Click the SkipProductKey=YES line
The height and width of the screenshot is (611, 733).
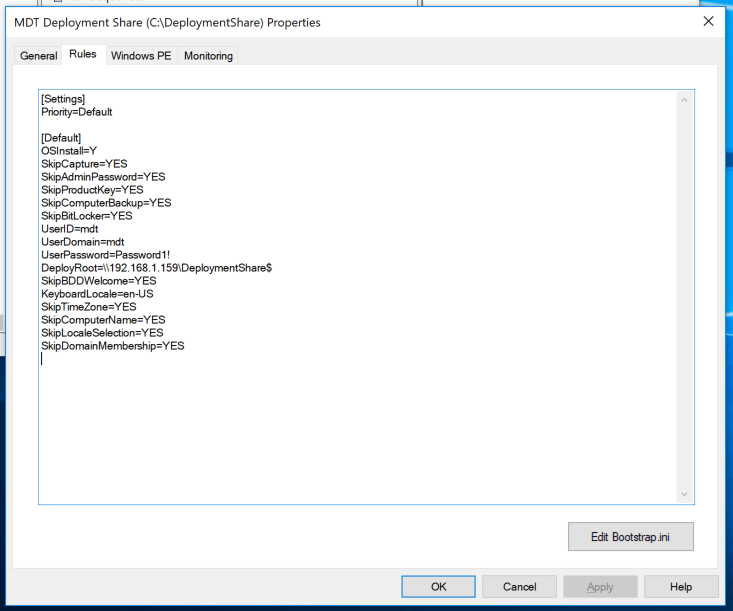(92, 190)
